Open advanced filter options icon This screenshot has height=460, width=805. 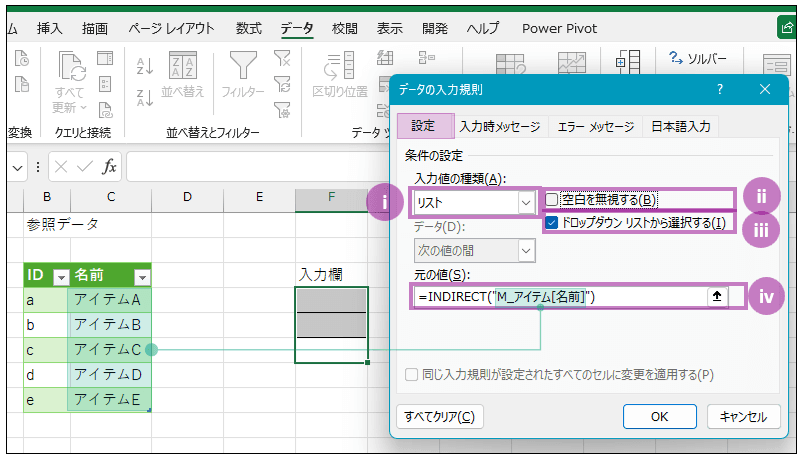coord(282,109)
